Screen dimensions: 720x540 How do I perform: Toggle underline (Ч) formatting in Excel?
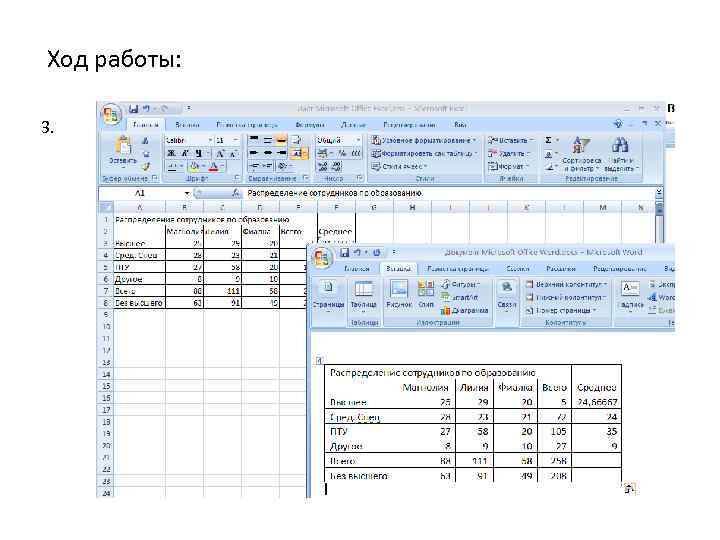198,153
